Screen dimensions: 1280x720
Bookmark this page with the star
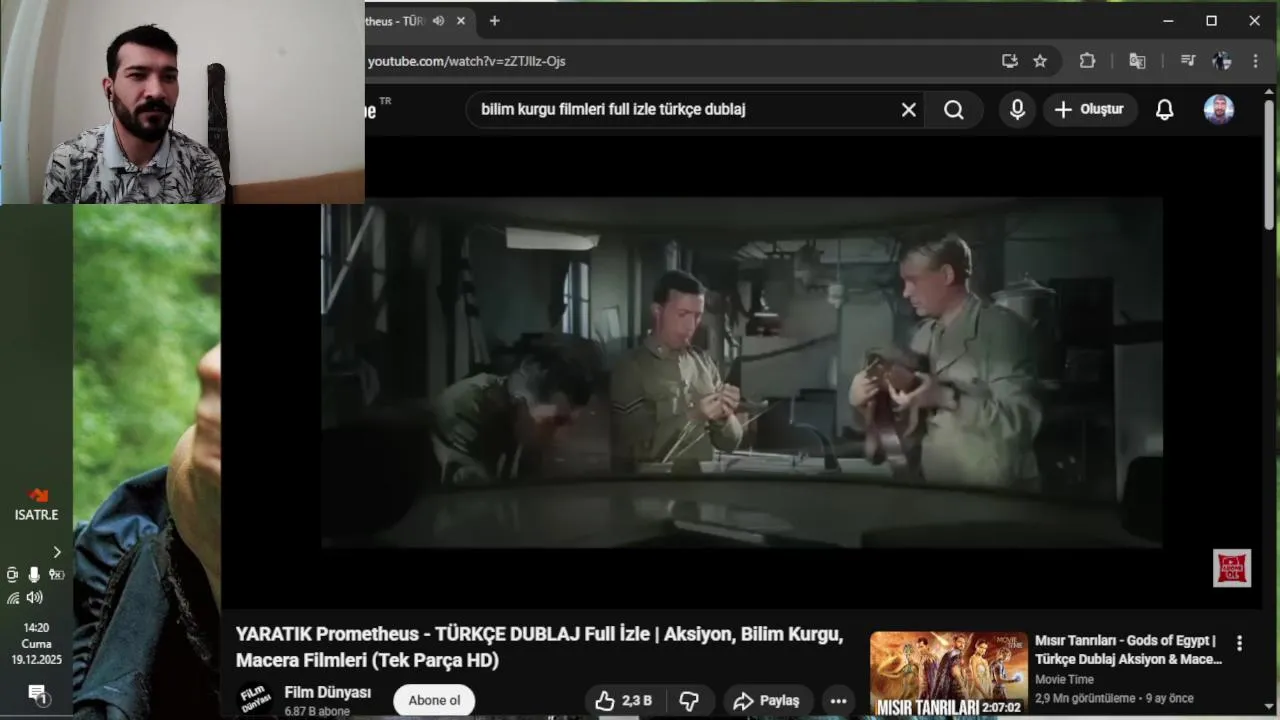coord(1040,61)
